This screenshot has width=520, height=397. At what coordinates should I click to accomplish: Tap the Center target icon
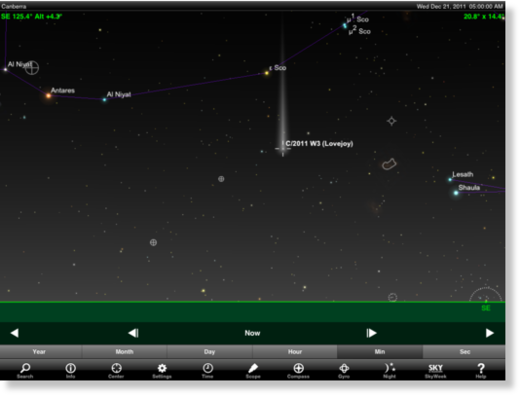pyautogui.click(x=116, y=370)
